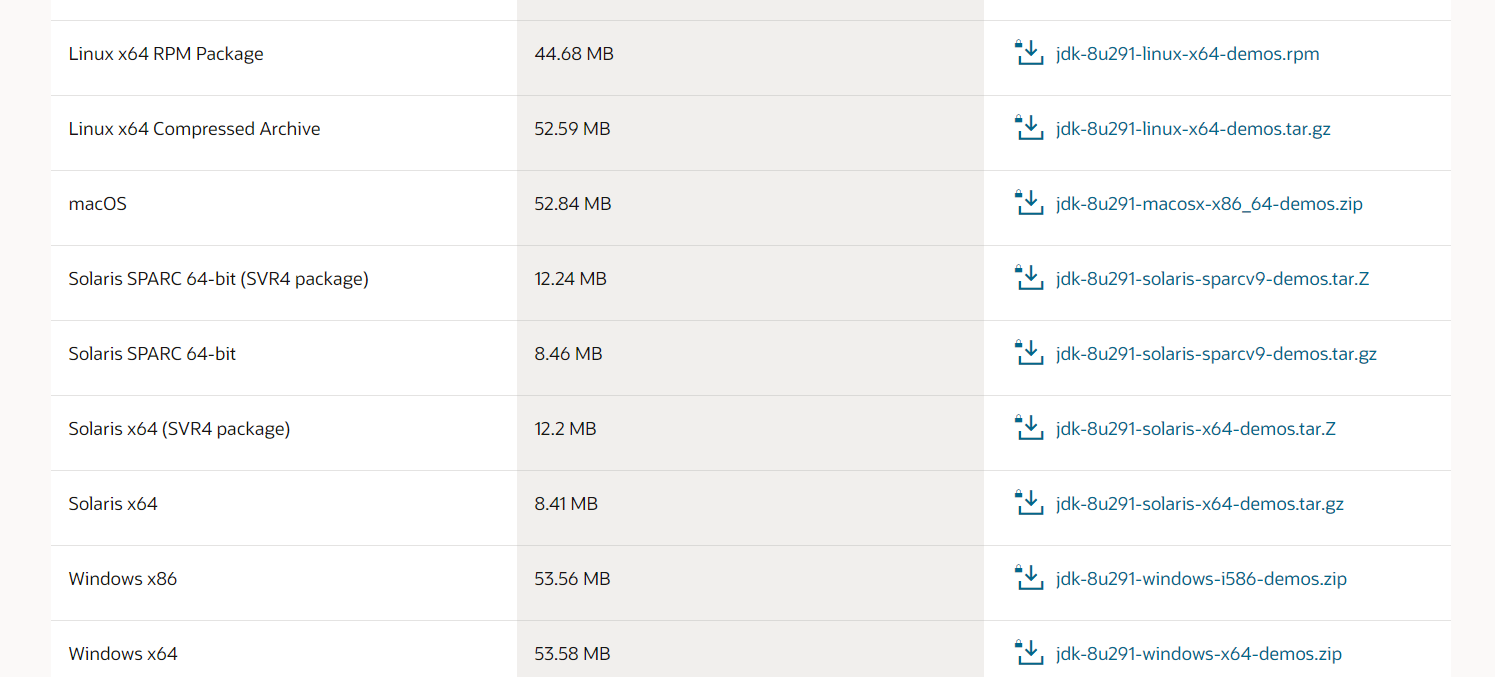This screenshot has width=1495, height=677.
Task: Open the jdk-8u291-linux-x64-demos.tar.gz link
Action: coord(1193,129)
